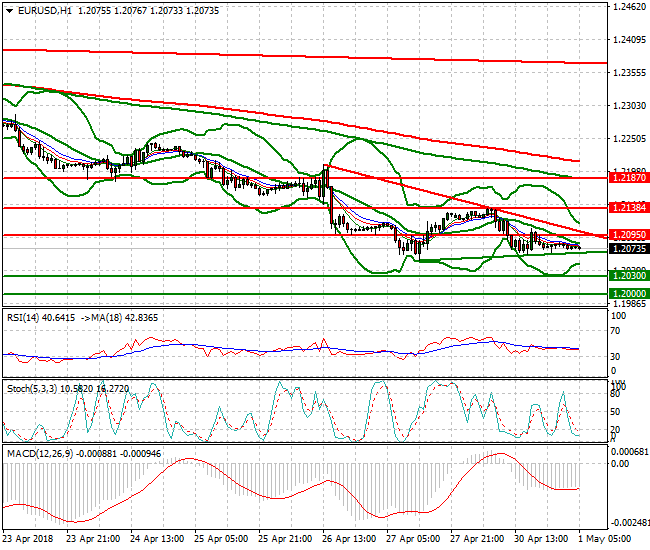This screenshot has width=650, height=550.
Task: Select the MA(18) 42.8365 label in RSI panel
Action: (125, 318)
